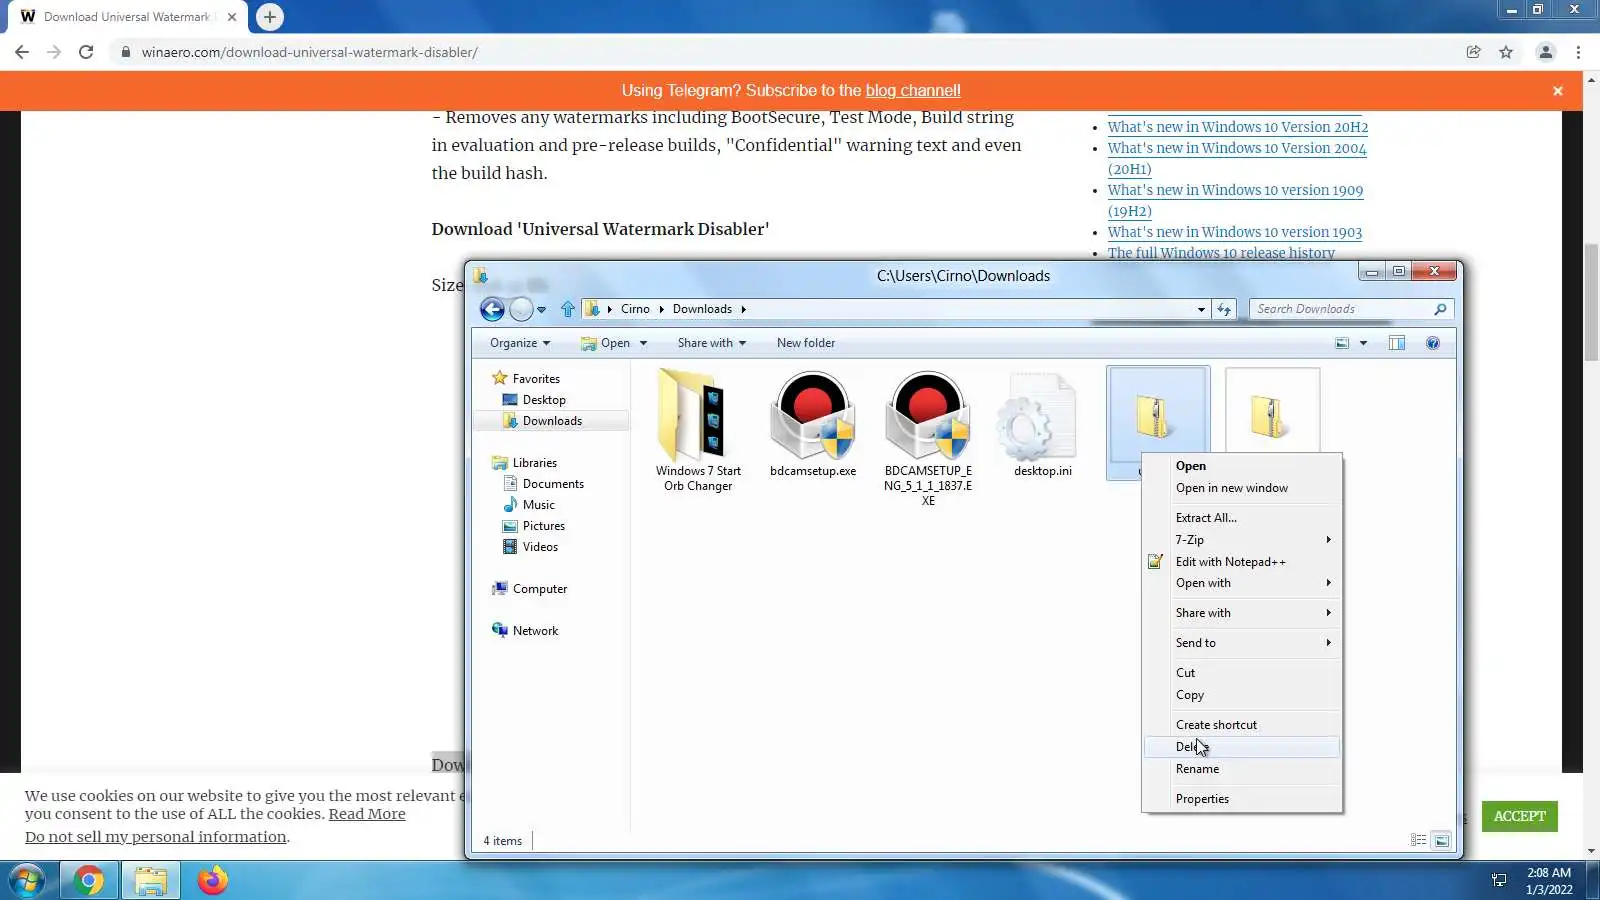Toggle the Explorer preview pane
Viewport: 1600px width, 900px height.
(1397, 343)
